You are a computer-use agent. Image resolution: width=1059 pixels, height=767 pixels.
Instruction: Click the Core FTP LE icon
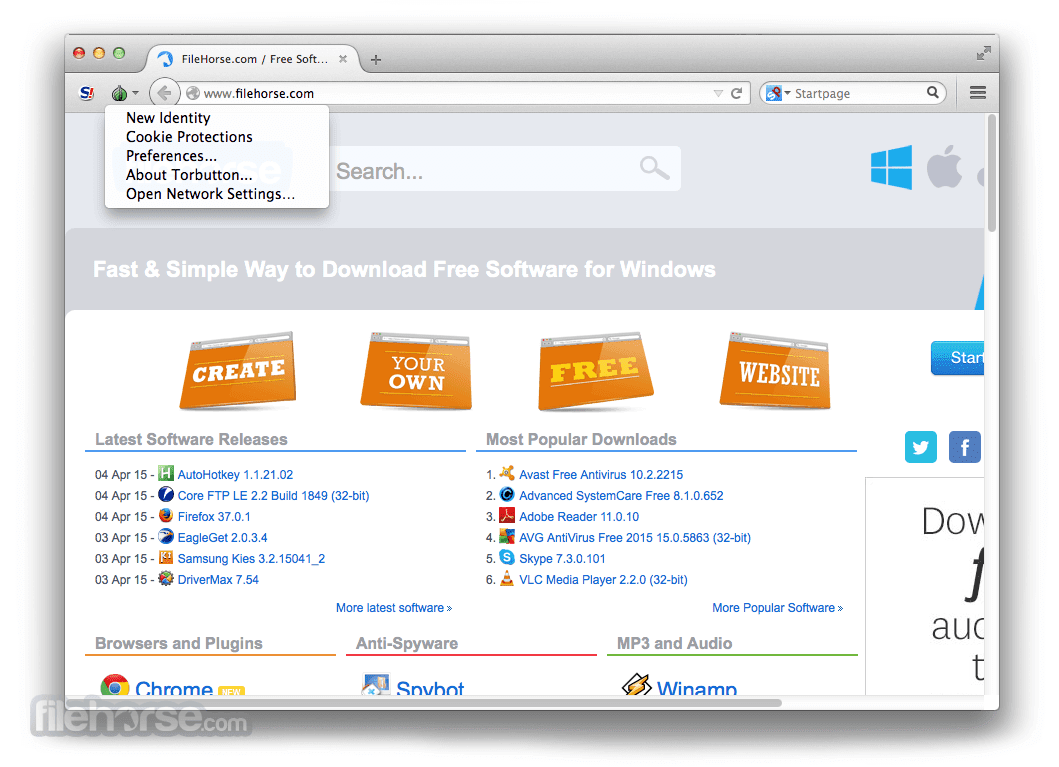pos(165,494)
